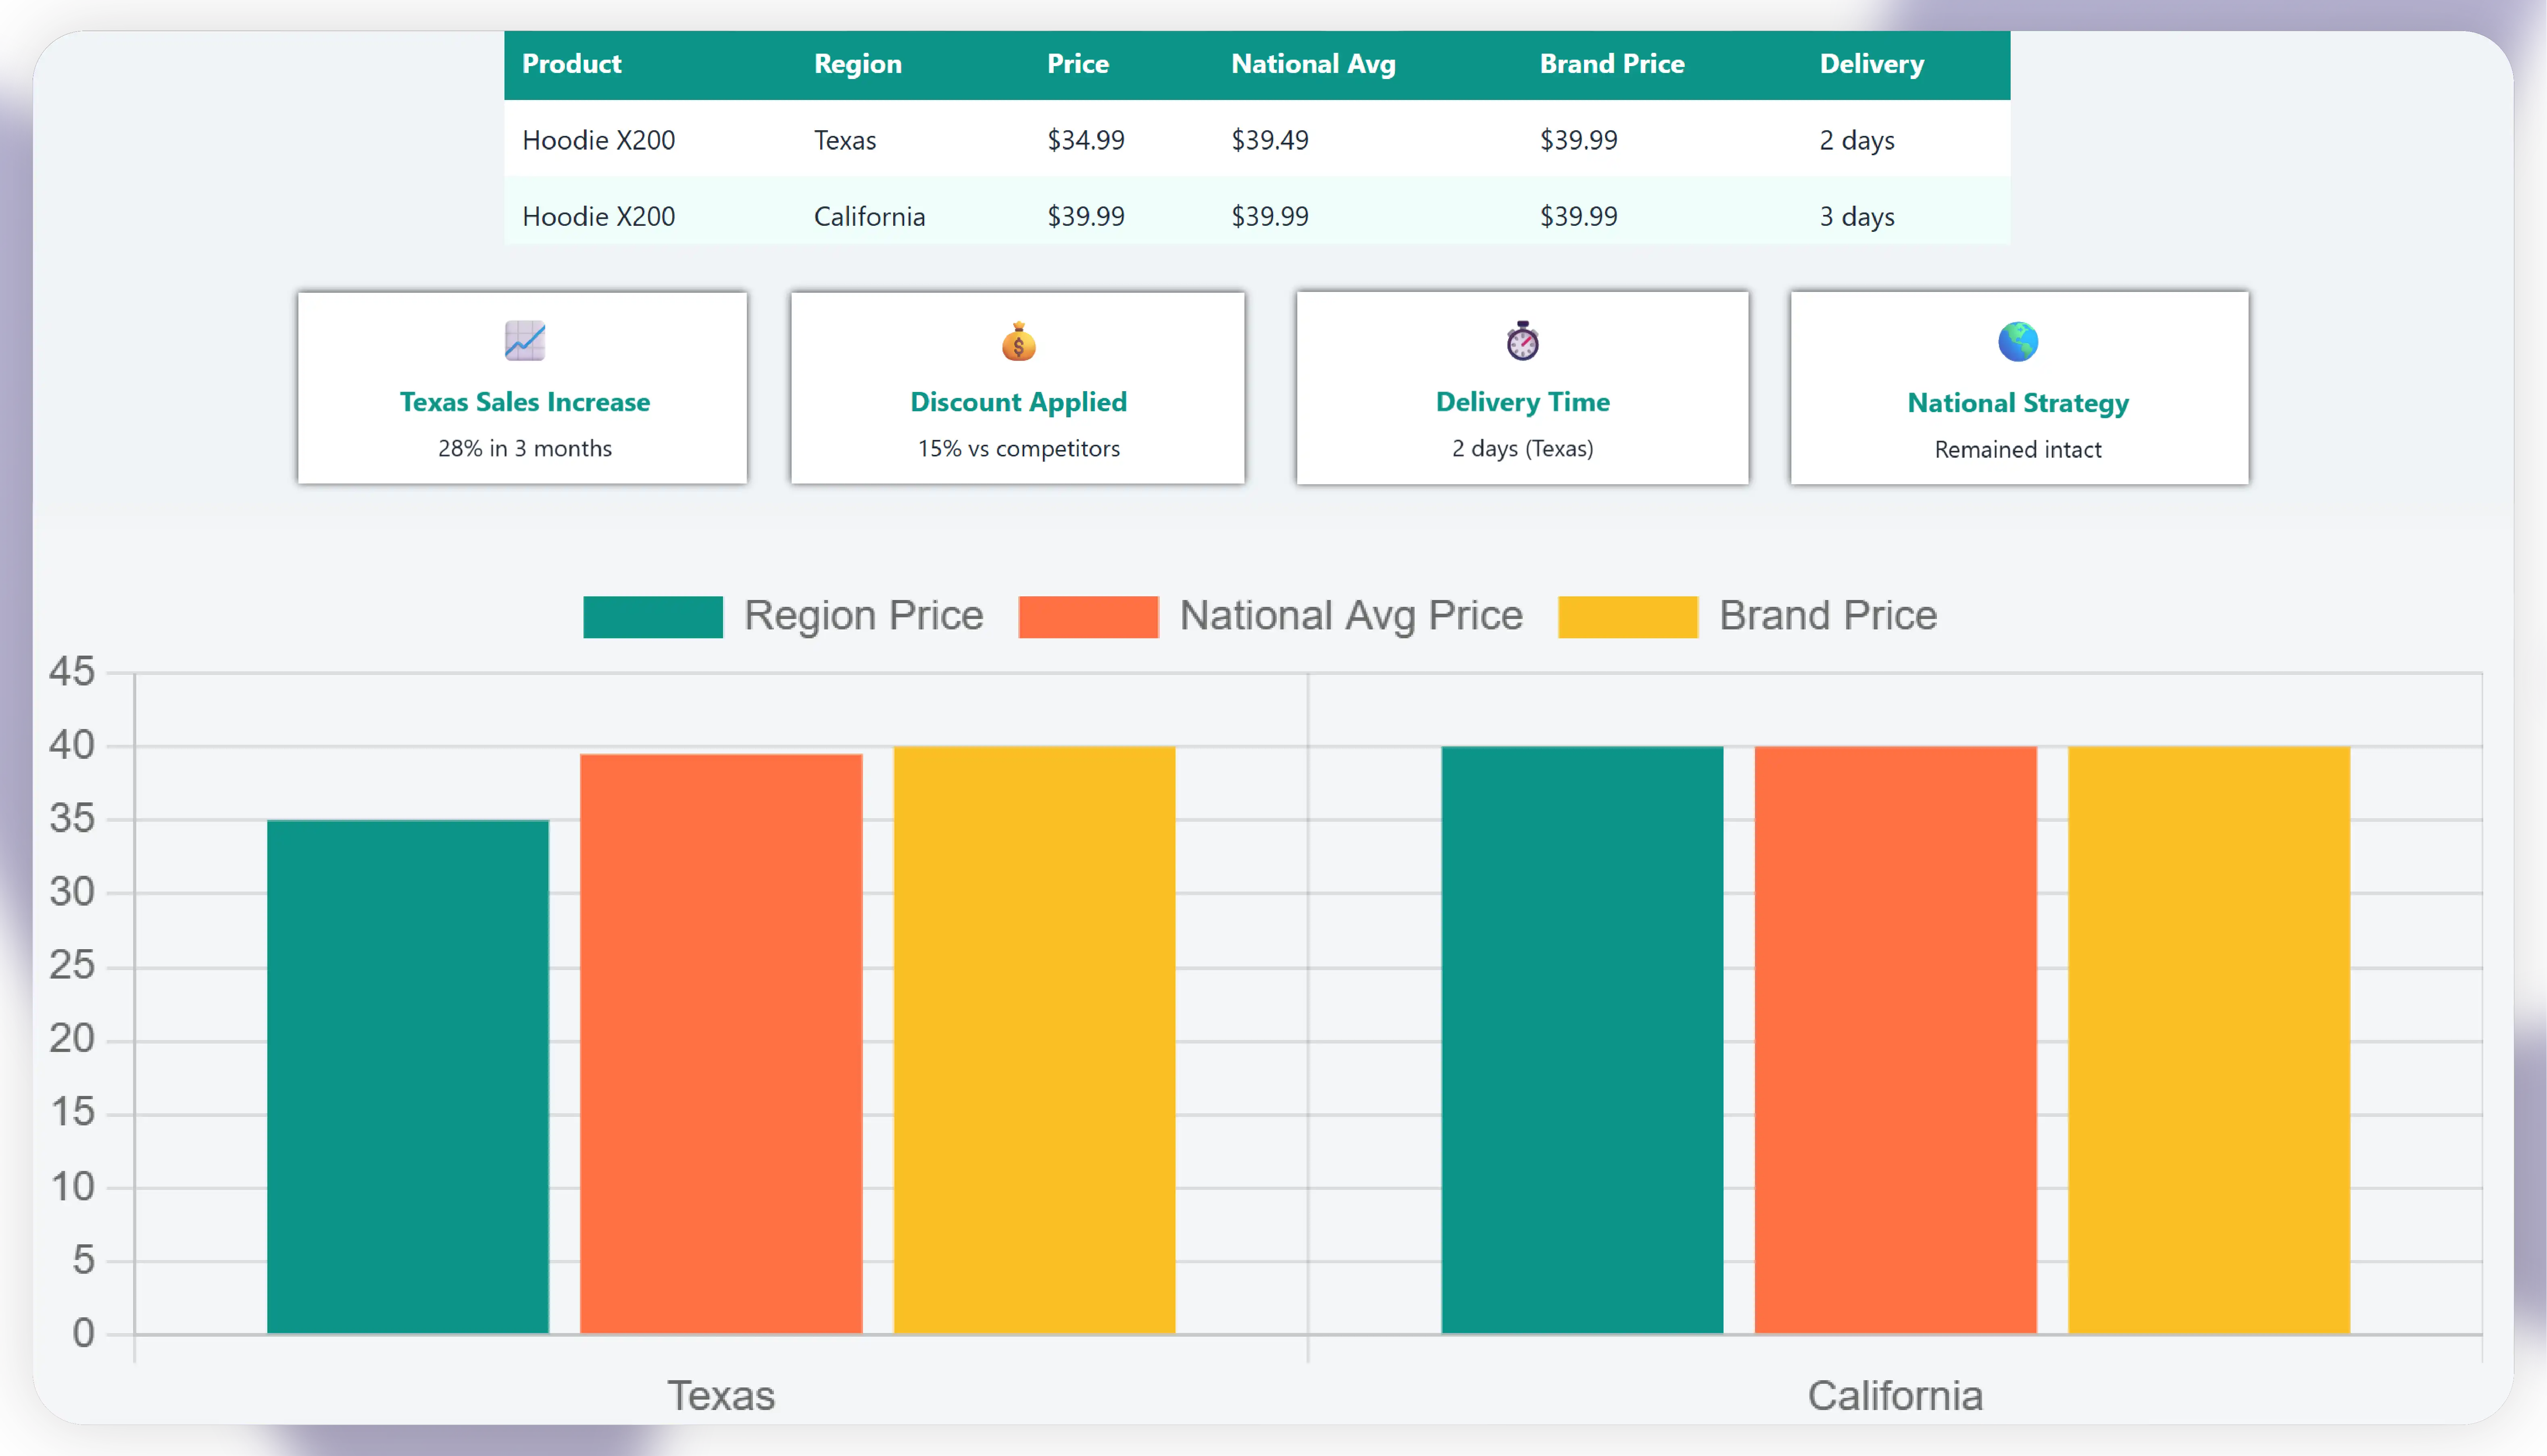
Task: Click the globe icon on the National Strategy card
Action: click(x=2018, y=342)
